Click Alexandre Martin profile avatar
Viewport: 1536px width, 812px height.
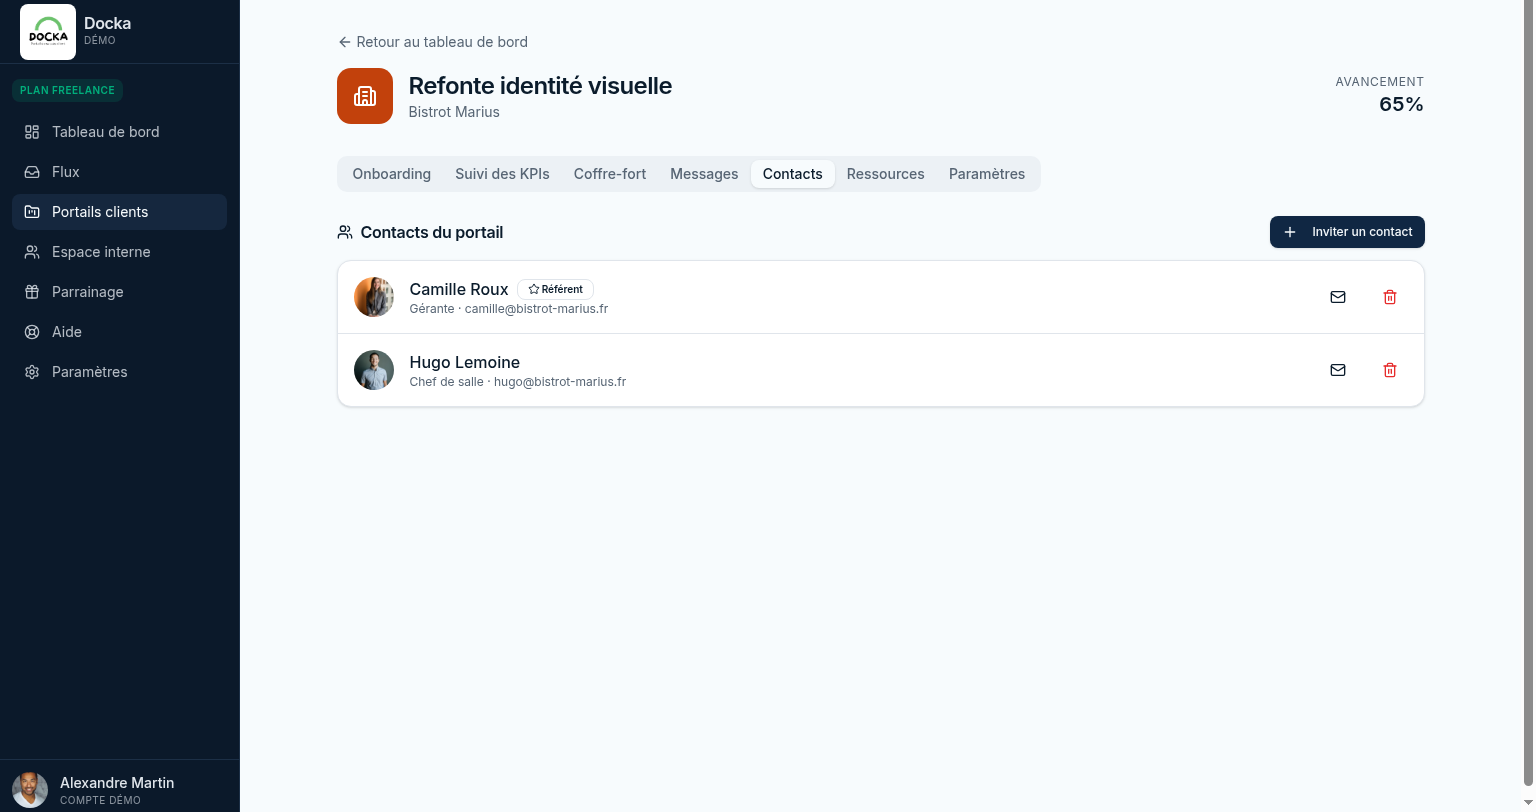30,790
